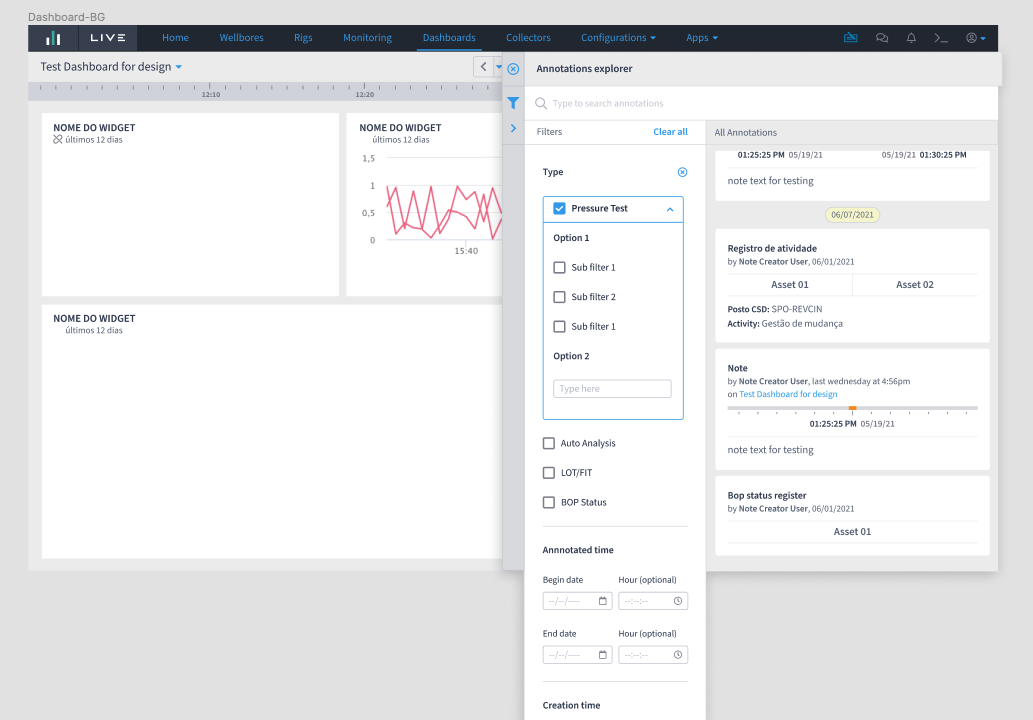Screen dimensions: 1033x720
Task: Enable the Auto Analysis checkbox
Action: (x=549, y=443)
